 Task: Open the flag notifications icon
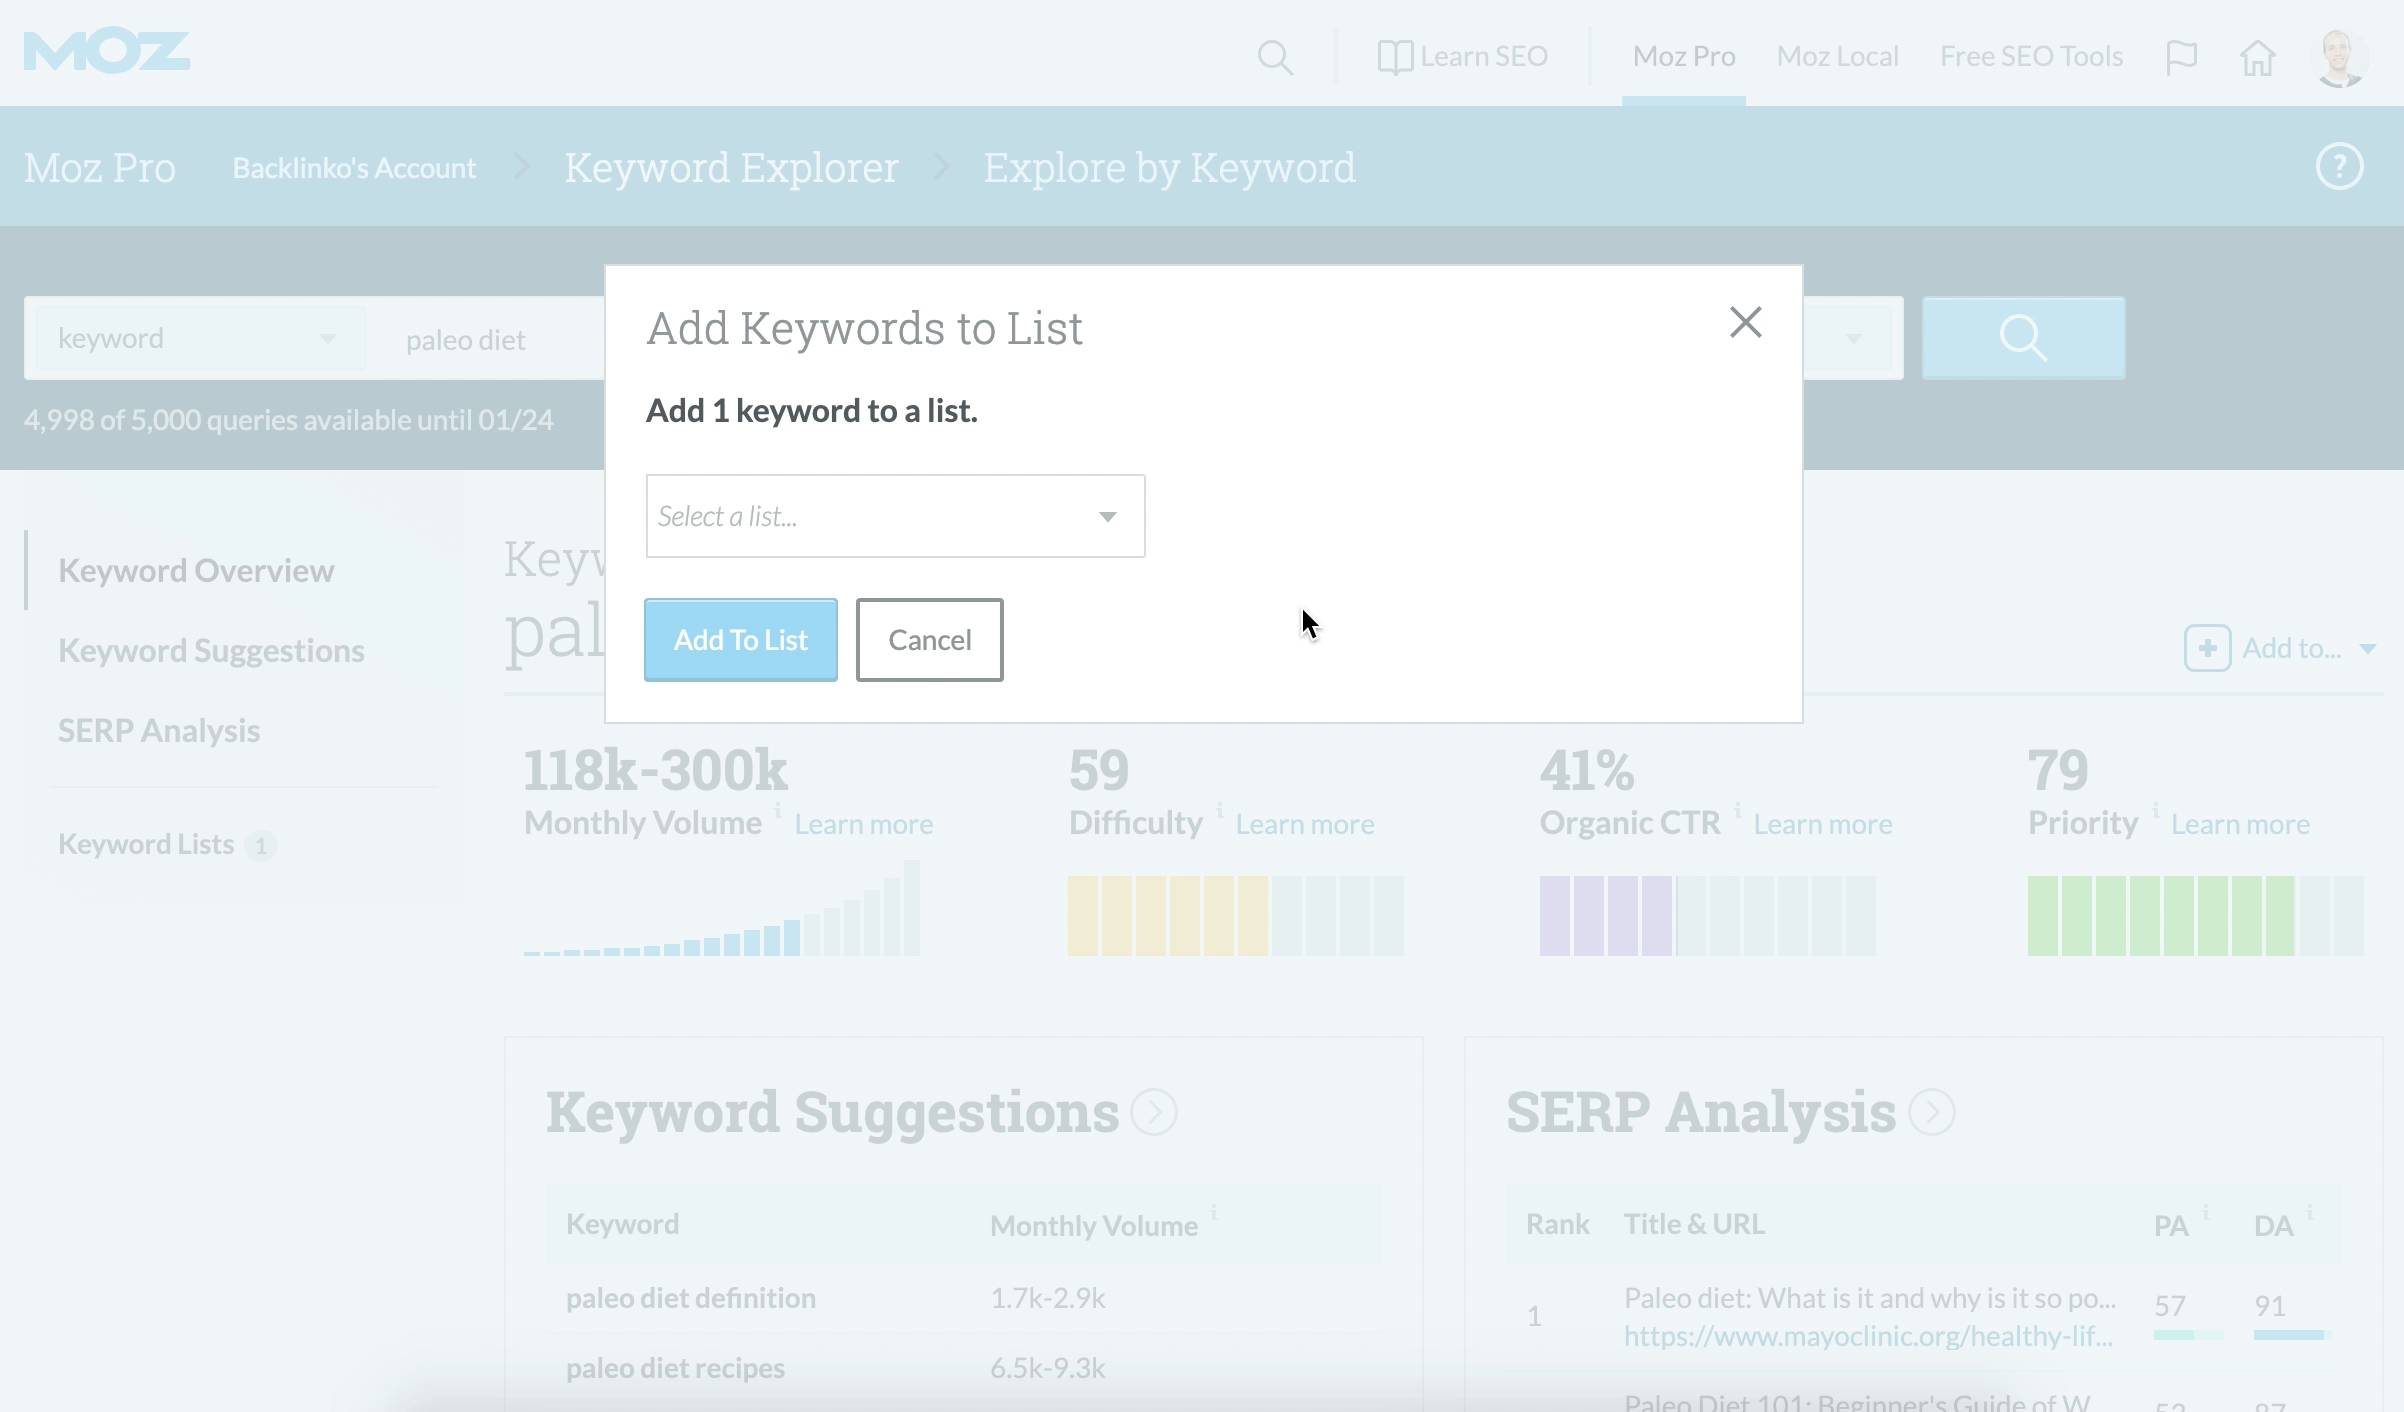click(x=2181, y=57)
